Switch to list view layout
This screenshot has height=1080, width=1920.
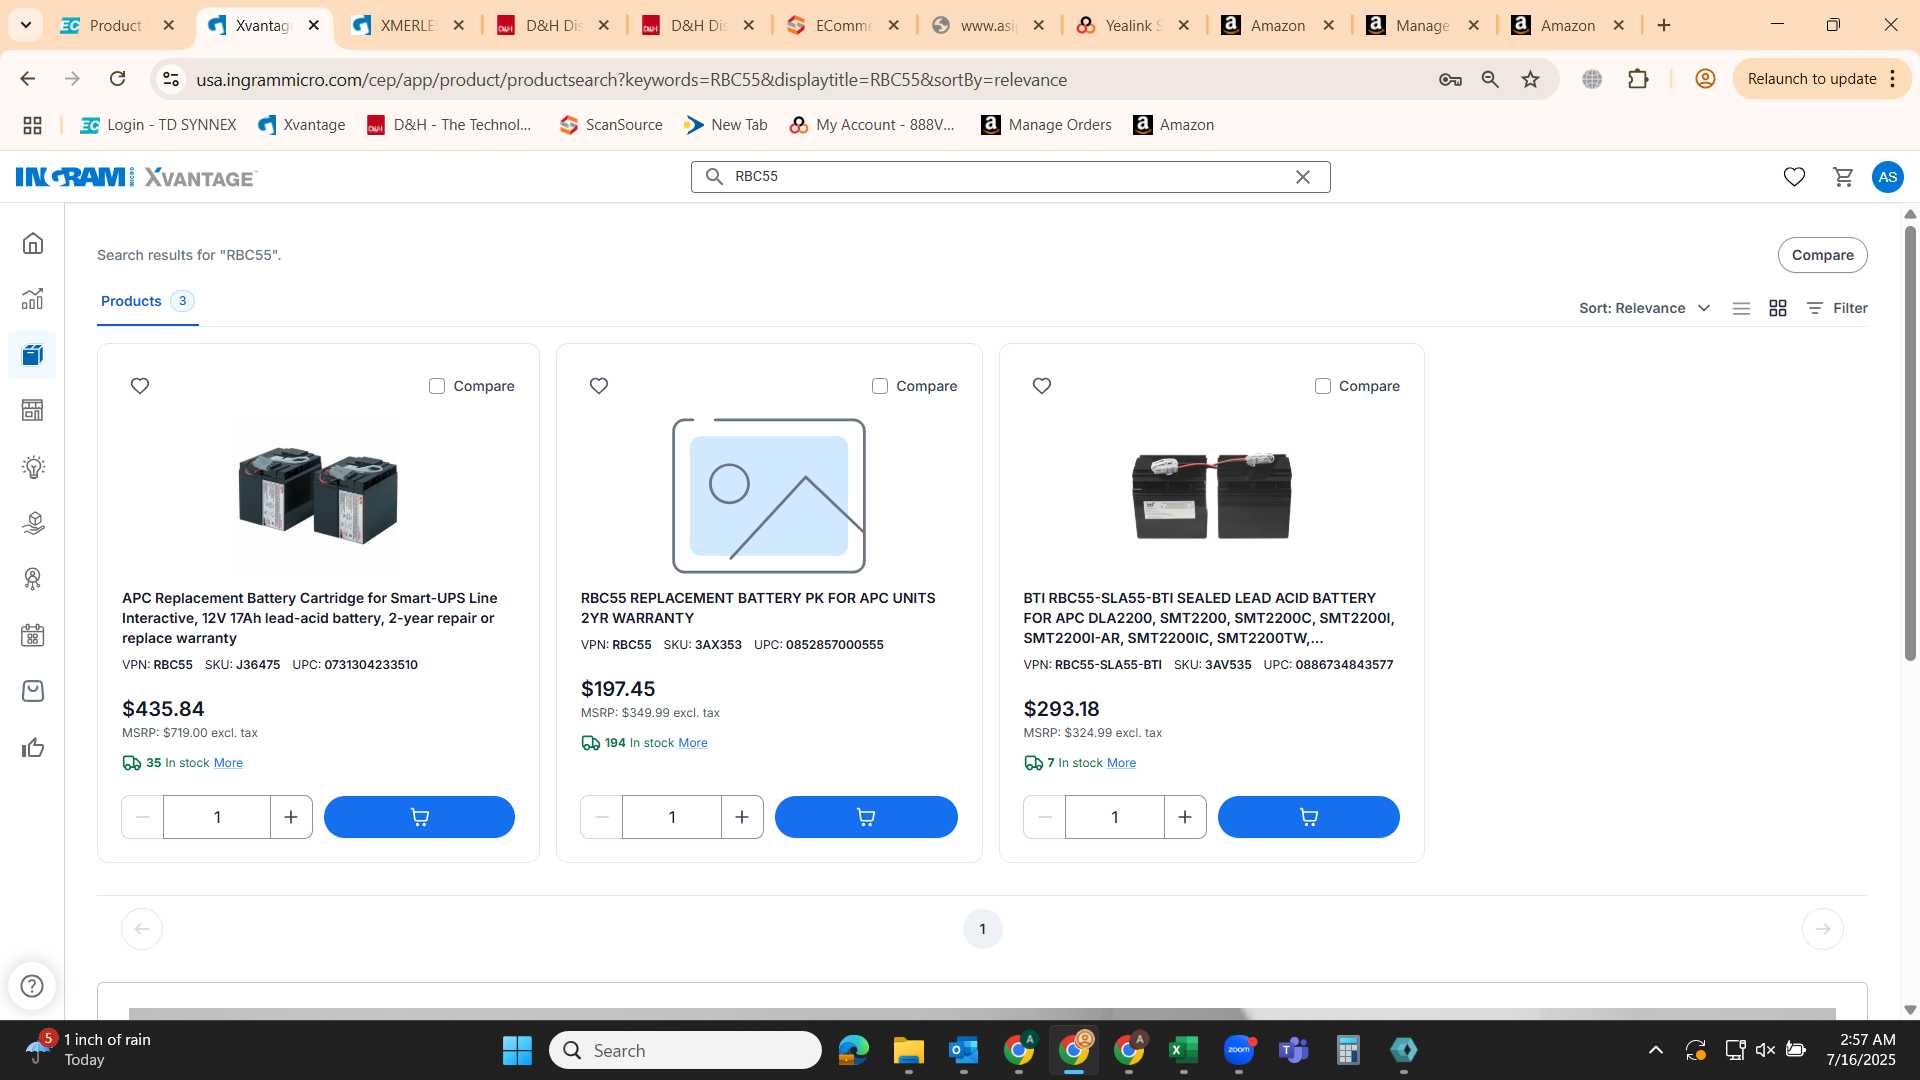[x=1741, y=308]
